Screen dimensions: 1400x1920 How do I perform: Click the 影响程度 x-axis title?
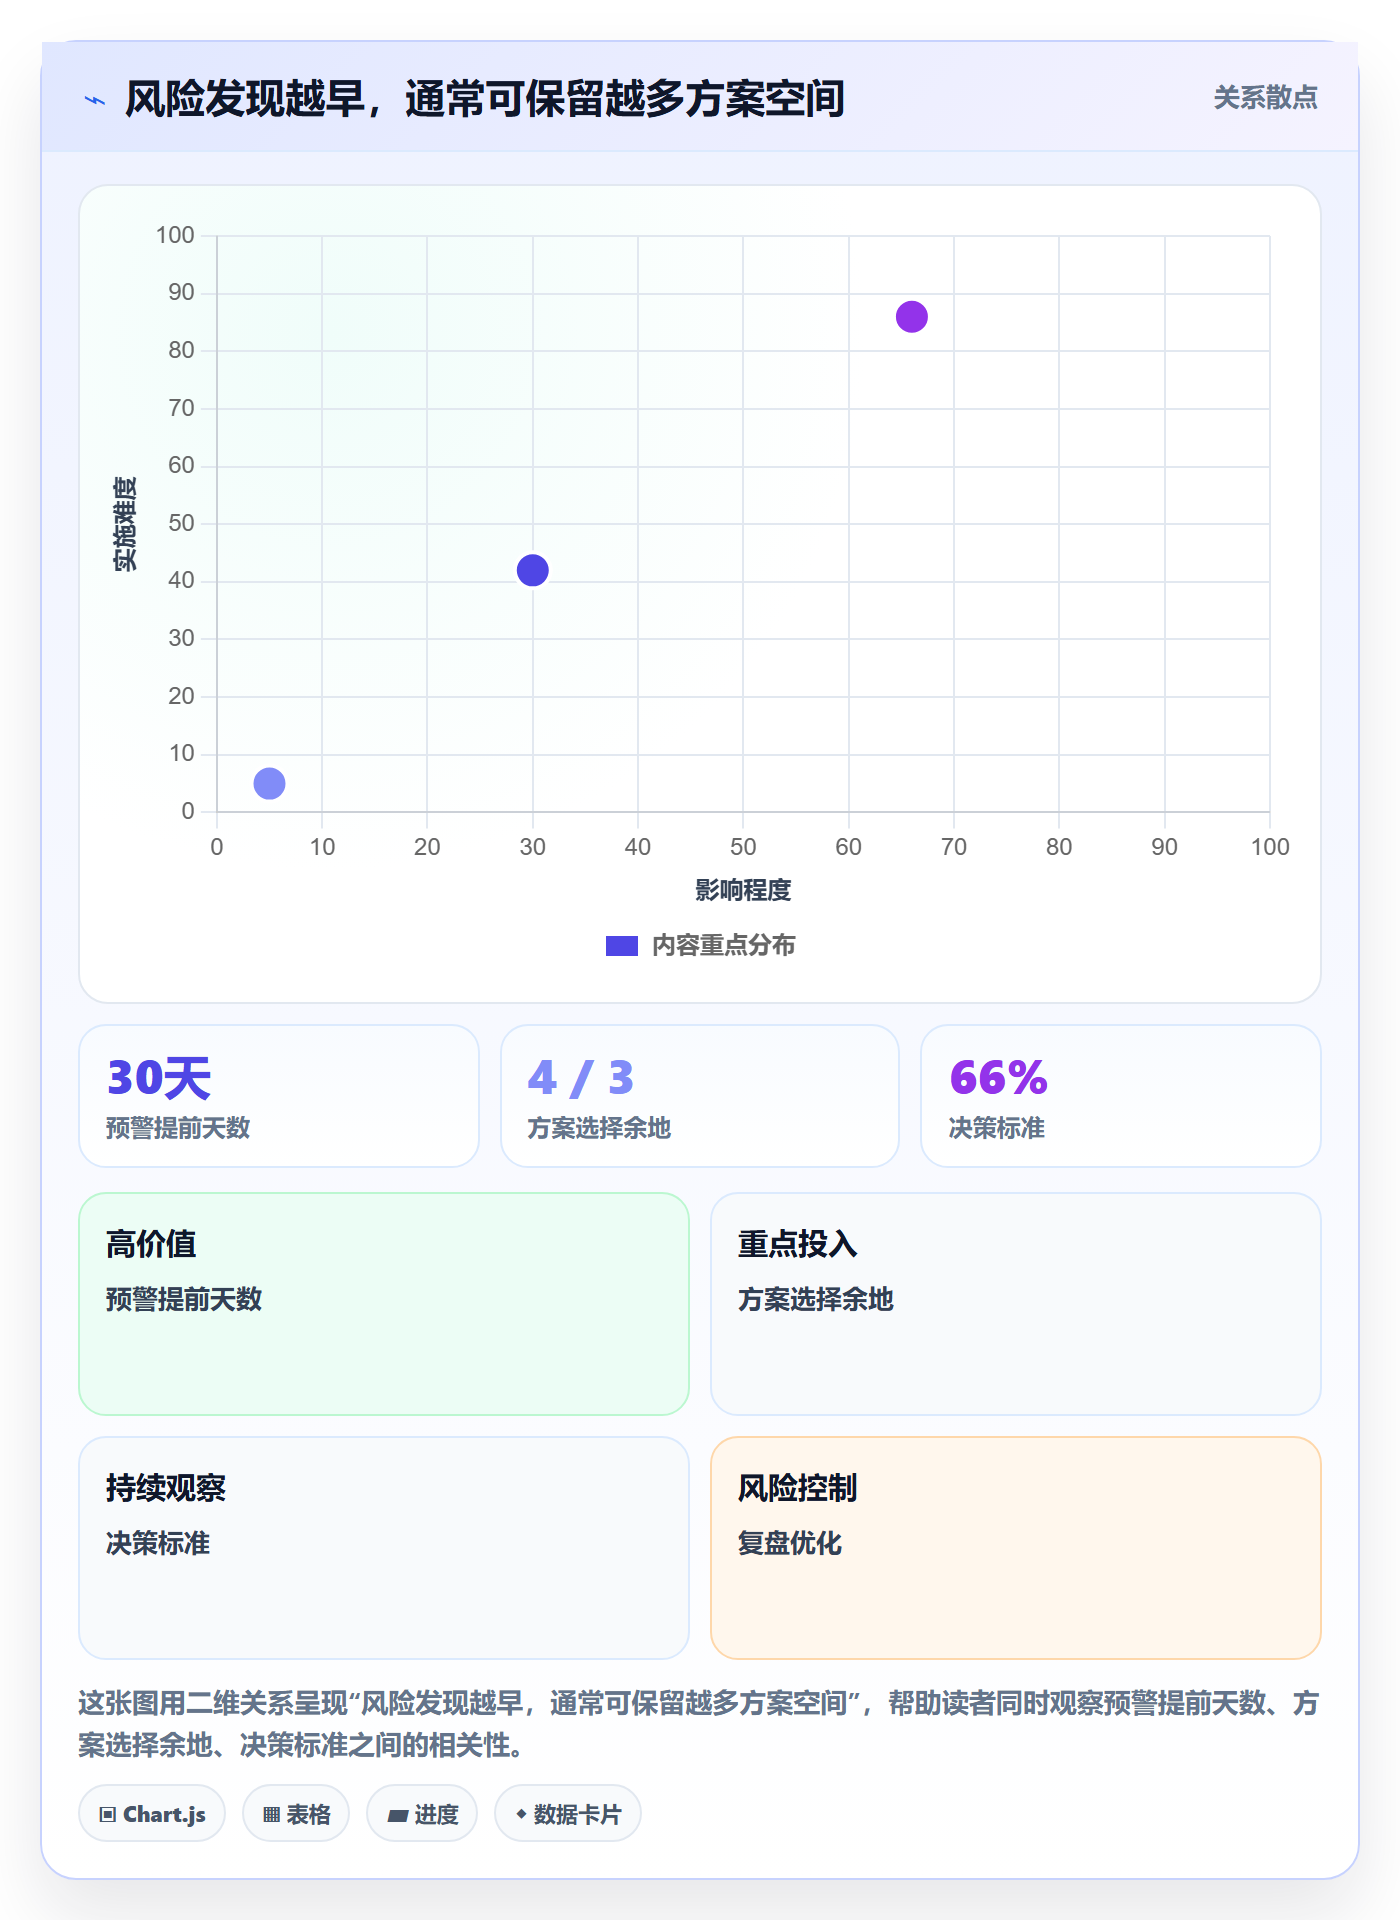[x=743, y=890]
